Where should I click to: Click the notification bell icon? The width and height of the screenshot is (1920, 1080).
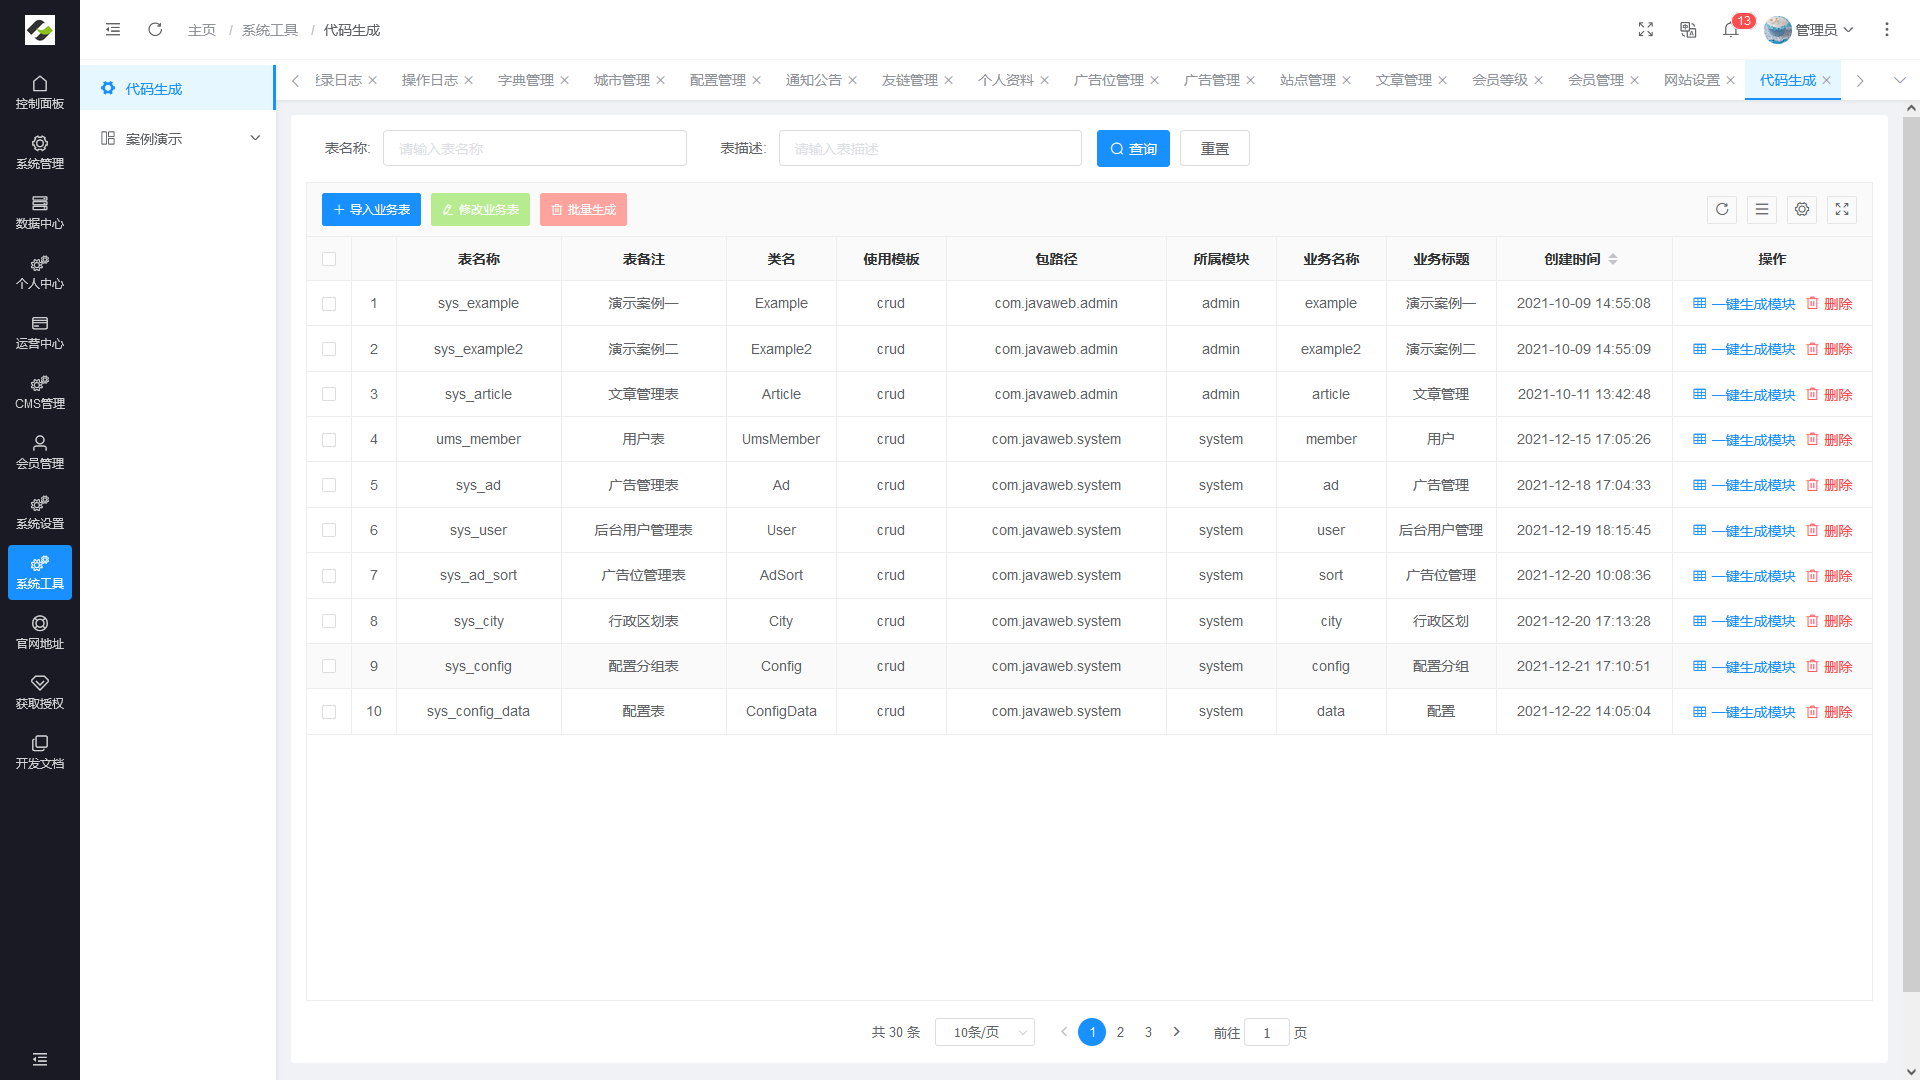(1730, 30)
